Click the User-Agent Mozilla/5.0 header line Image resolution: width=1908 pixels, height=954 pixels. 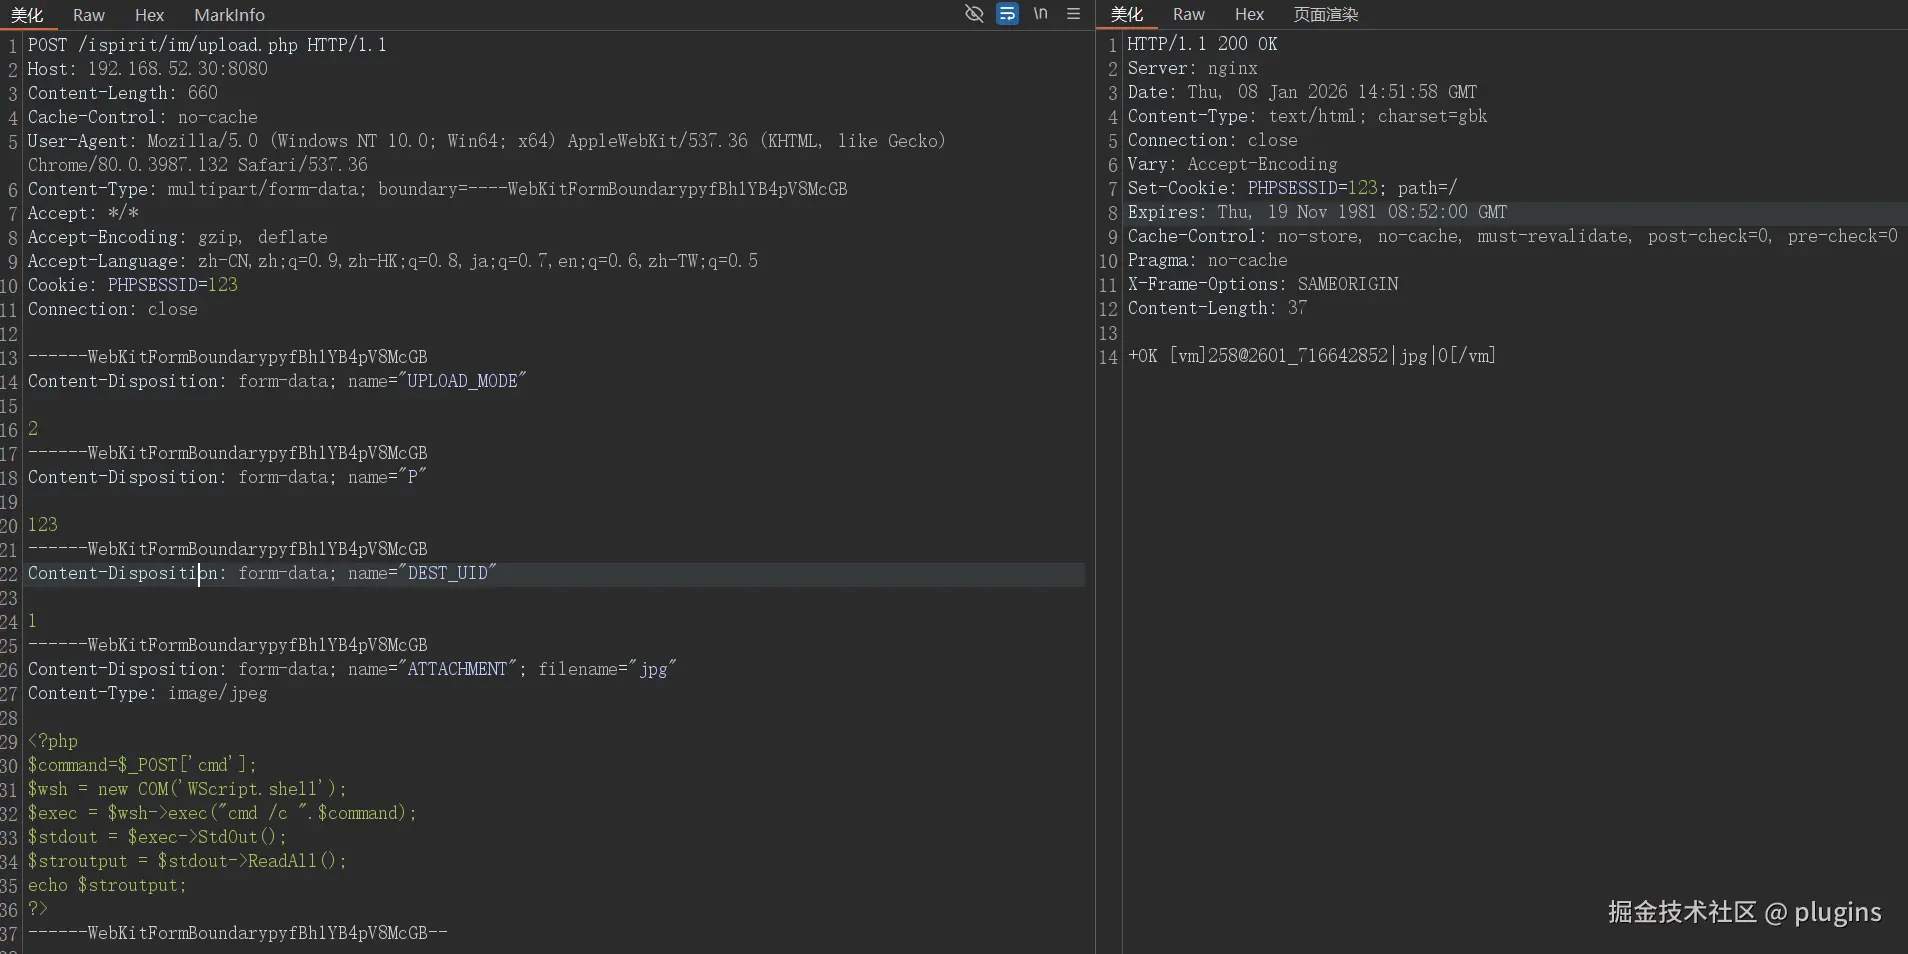(487, 141)
